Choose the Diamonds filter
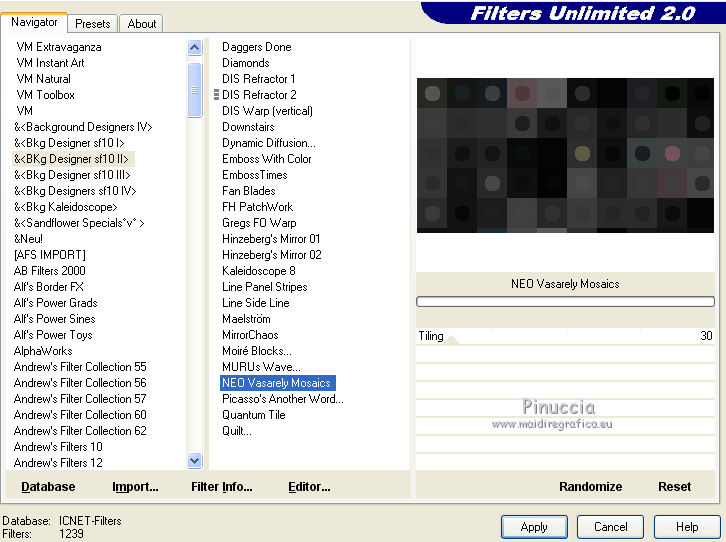The height and width of the screenshot is (542, 726). pos(245,63)
